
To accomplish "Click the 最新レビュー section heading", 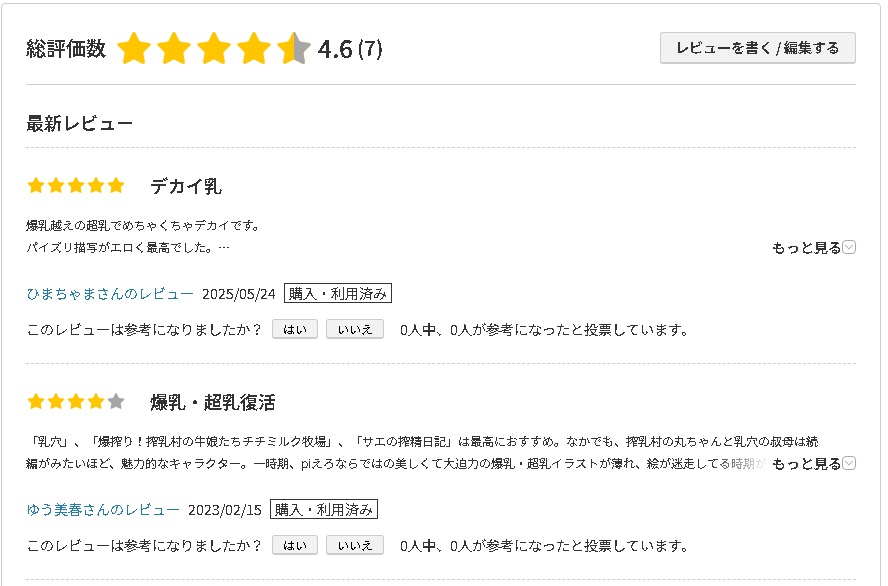I will (x=79, y=123).
